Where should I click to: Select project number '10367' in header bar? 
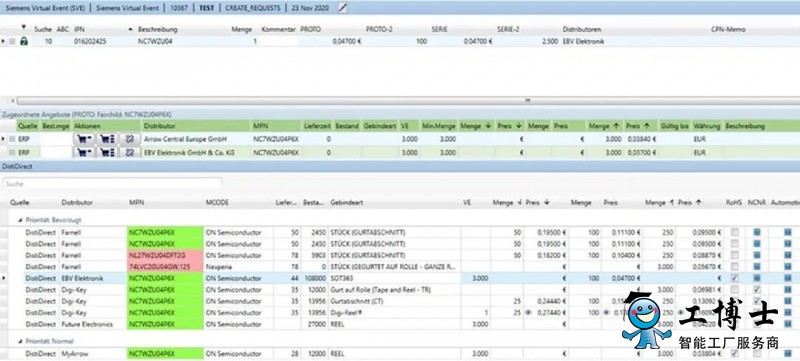click(x=179, y=8)
